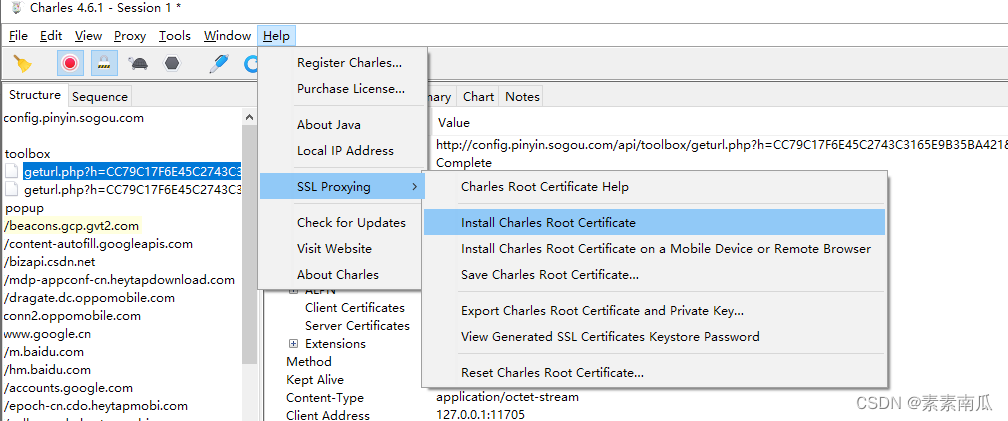
Task: Select /hm.baidu.com host
Action: click(x=47, y=370)
